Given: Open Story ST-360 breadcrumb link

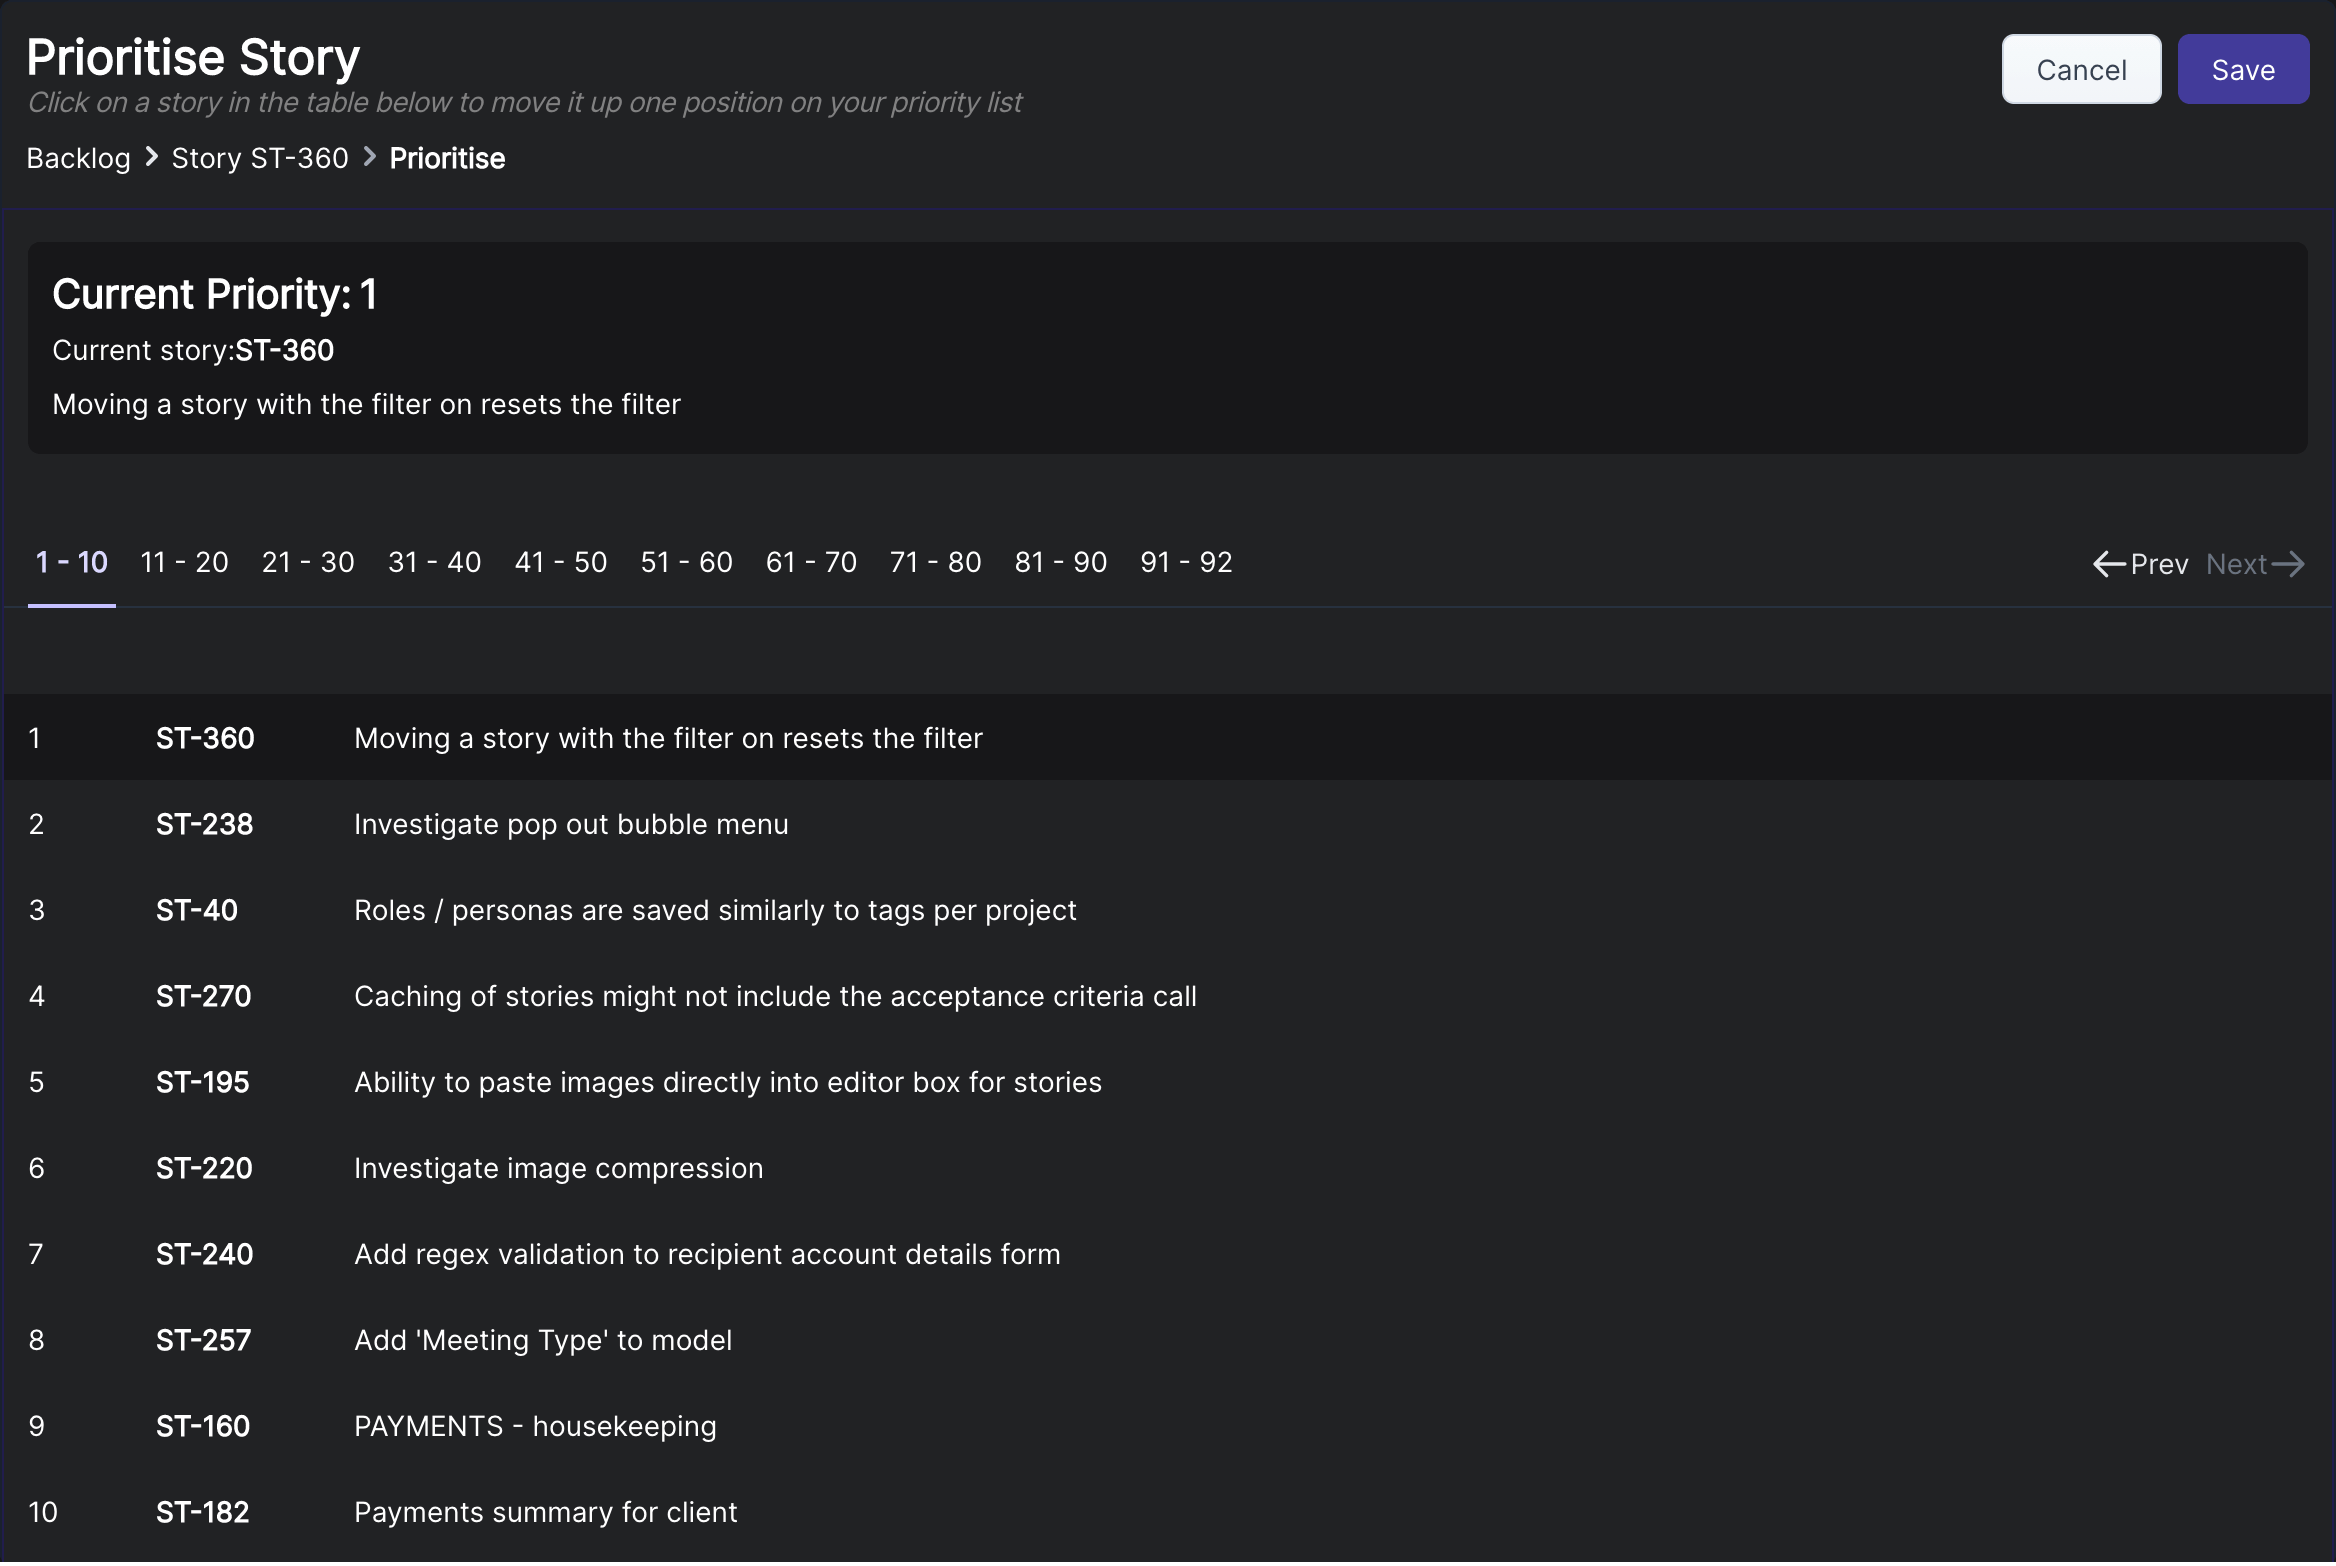Looking at the screenshot, I should coord(260,158).
